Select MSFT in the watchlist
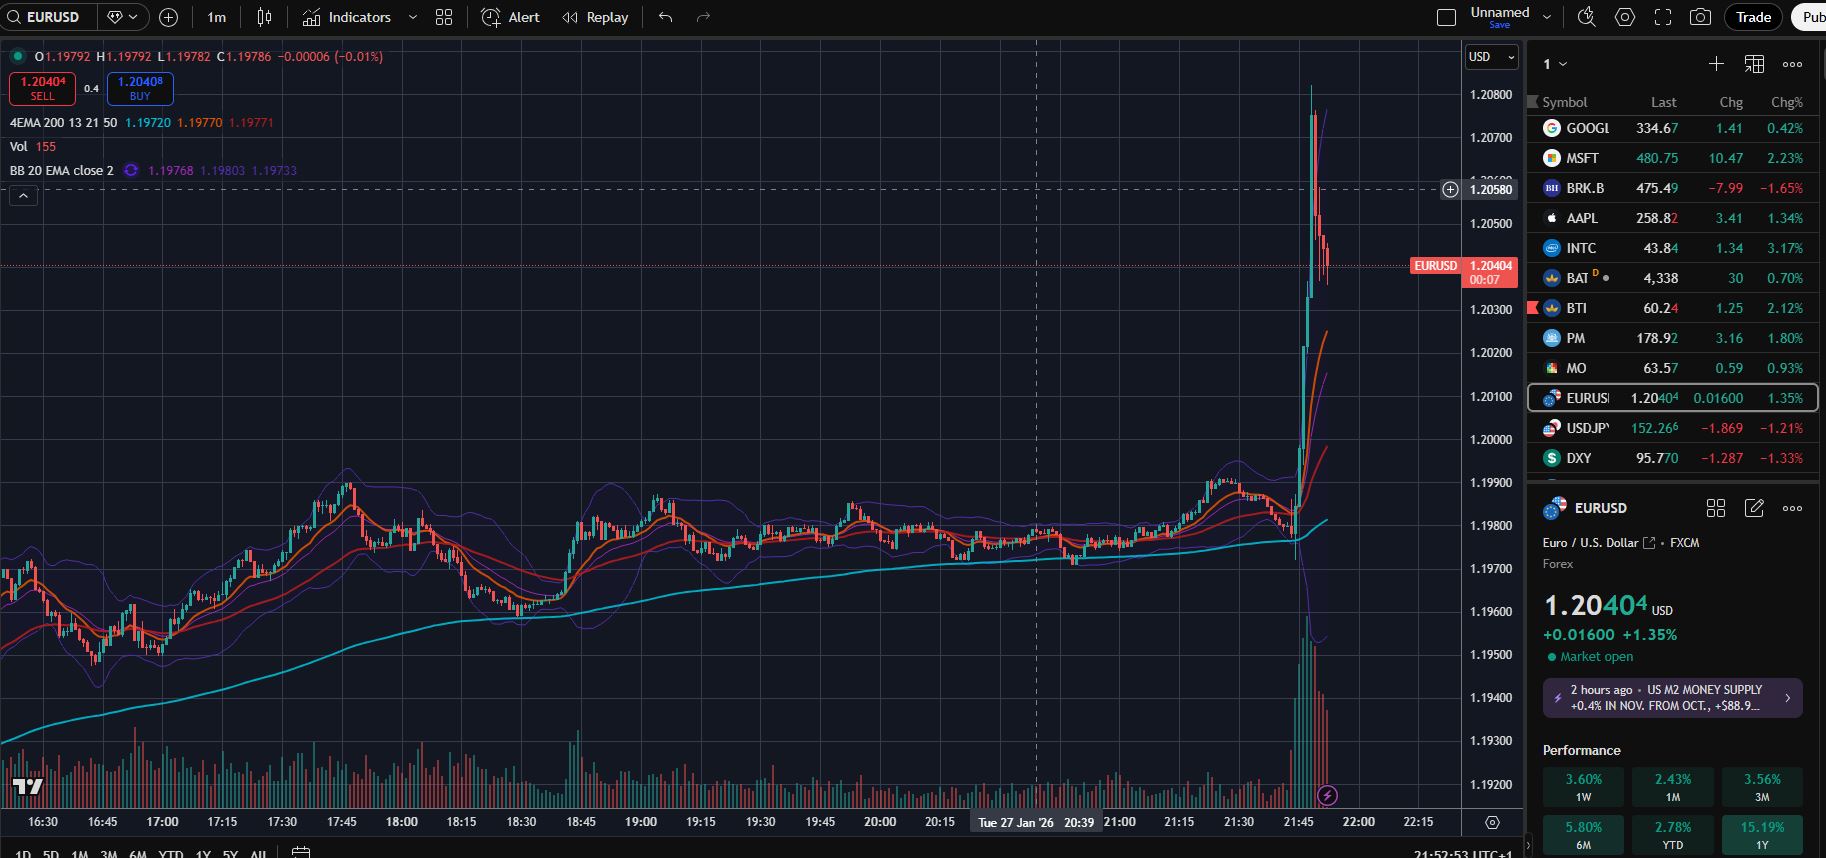The image size is (1826, 858). pyautogui.click(x=1672, y=158)
